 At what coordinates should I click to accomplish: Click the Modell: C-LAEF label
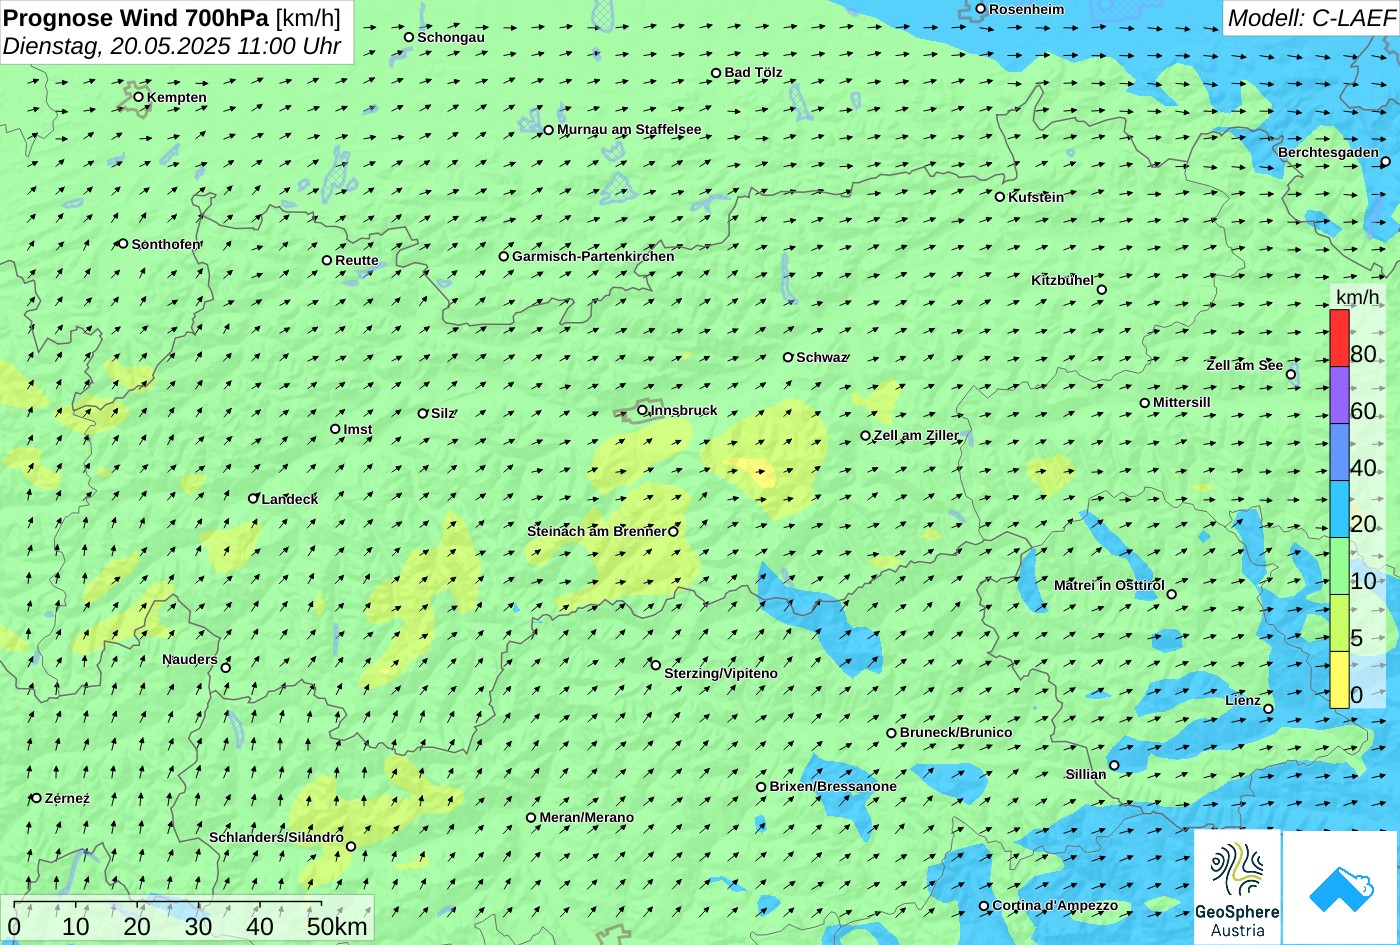pos(1310,18)
